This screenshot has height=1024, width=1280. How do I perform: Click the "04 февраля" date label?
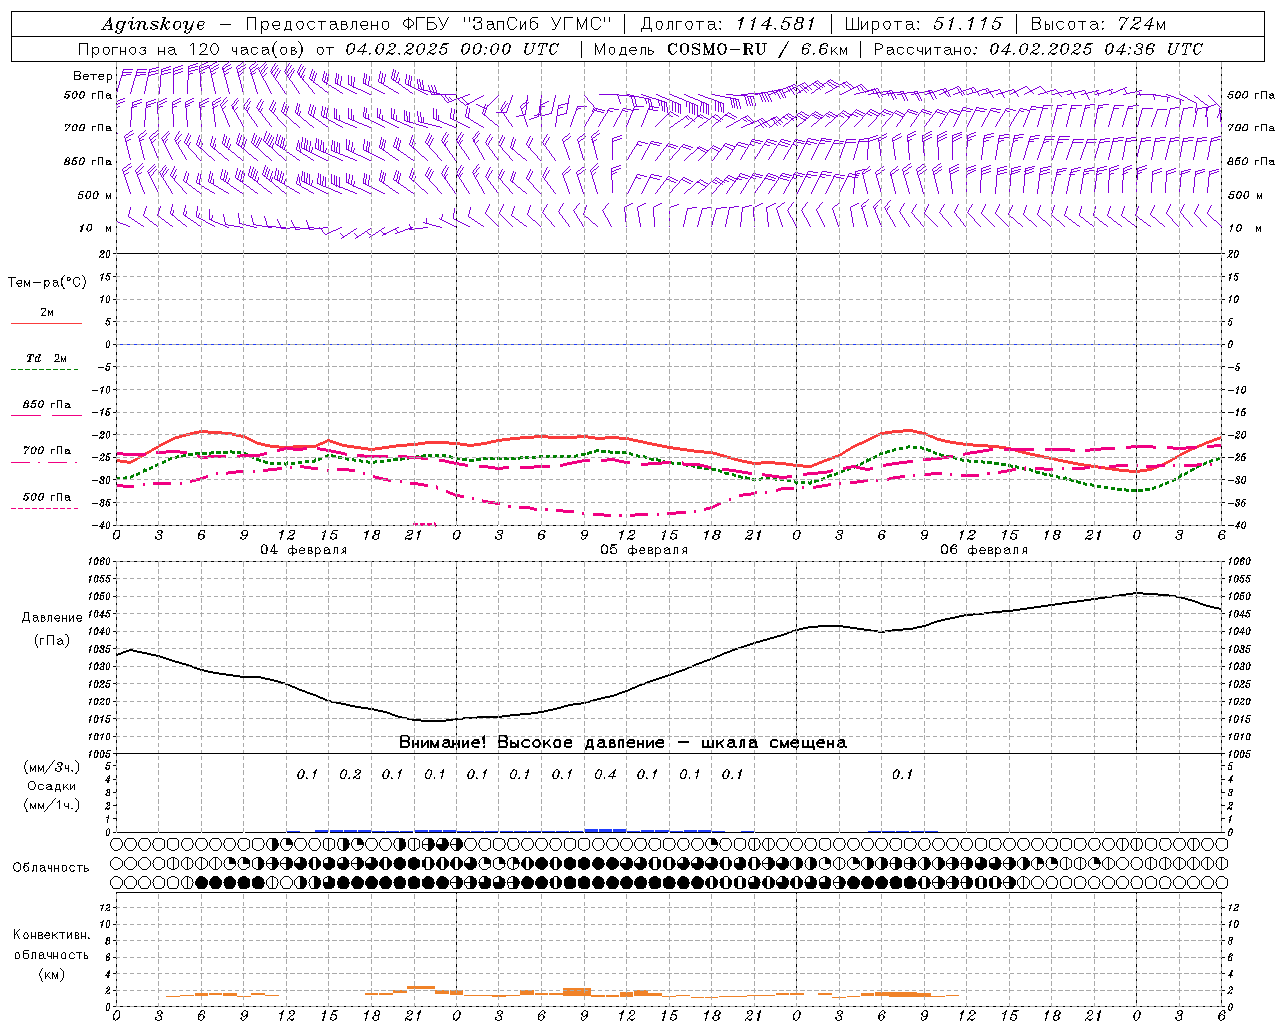[304, 550]
